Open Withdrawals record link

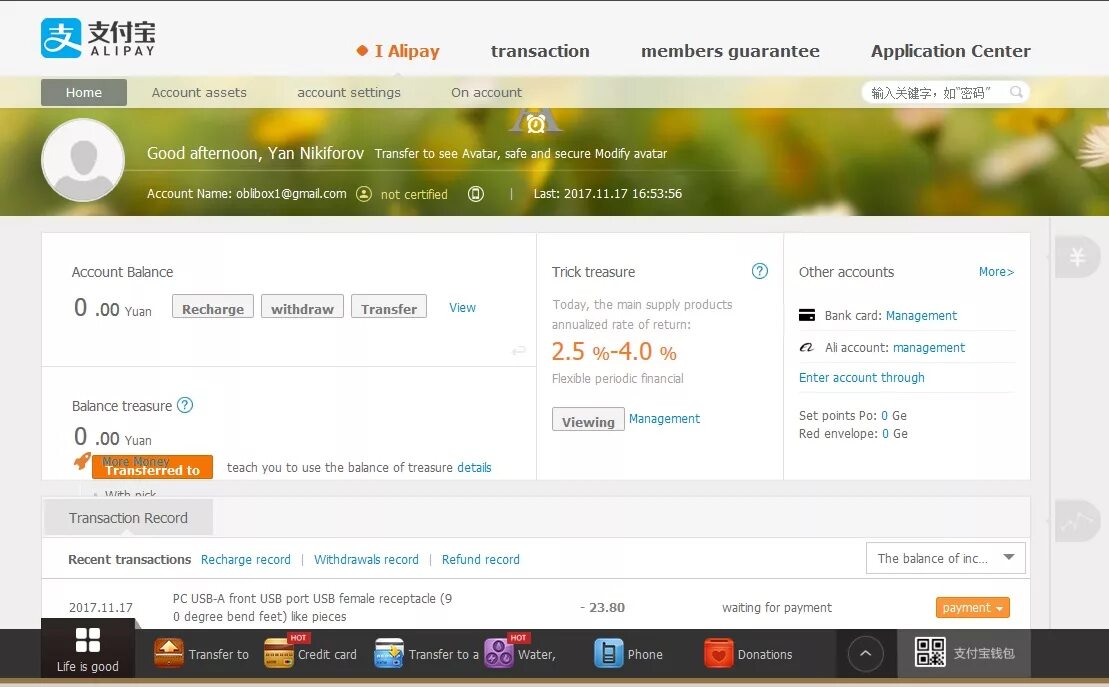tap(366, 560)
